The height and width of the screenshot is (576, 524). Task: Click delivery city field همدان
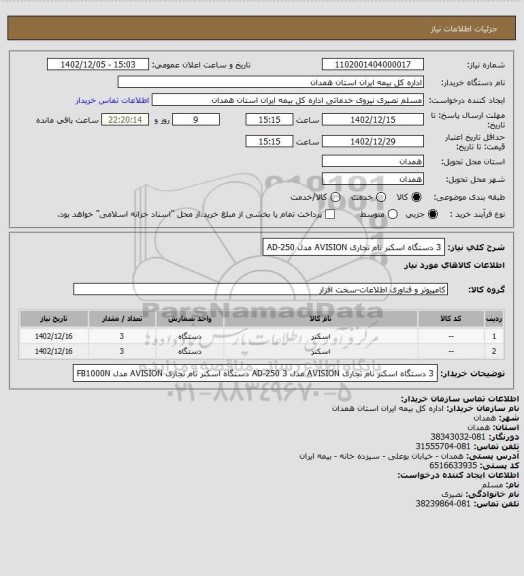click(373, 179)
